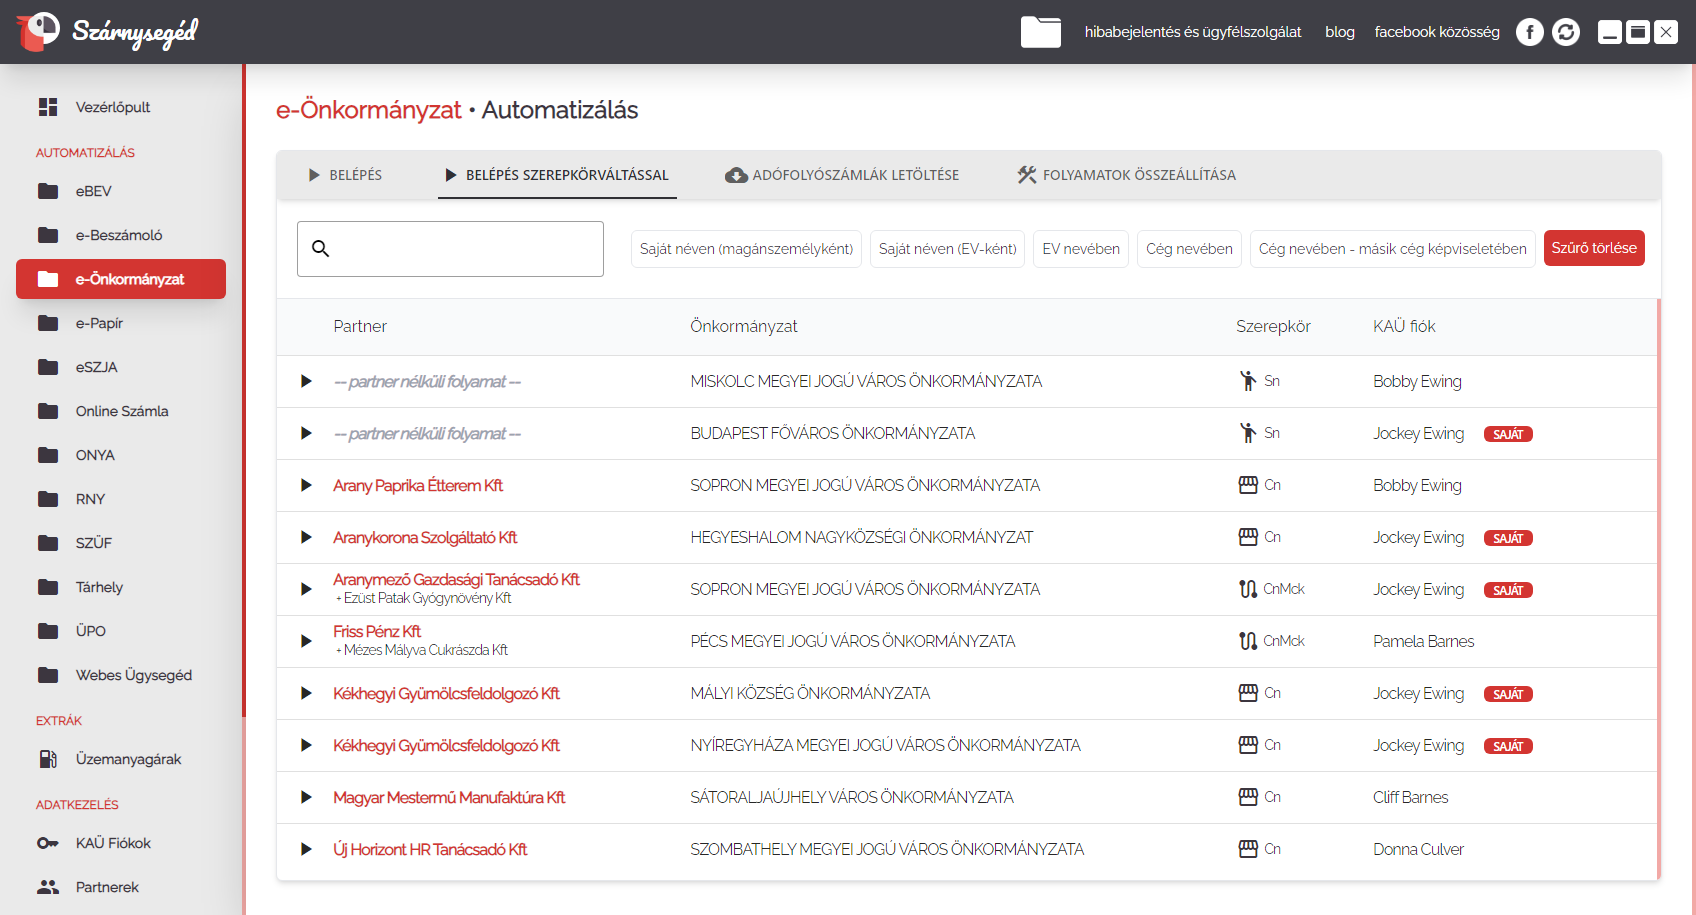Toggle filter Saját néven (magánszemélyként)
1696x915 pixels.
pyautogui.click(x=746, y=249)
